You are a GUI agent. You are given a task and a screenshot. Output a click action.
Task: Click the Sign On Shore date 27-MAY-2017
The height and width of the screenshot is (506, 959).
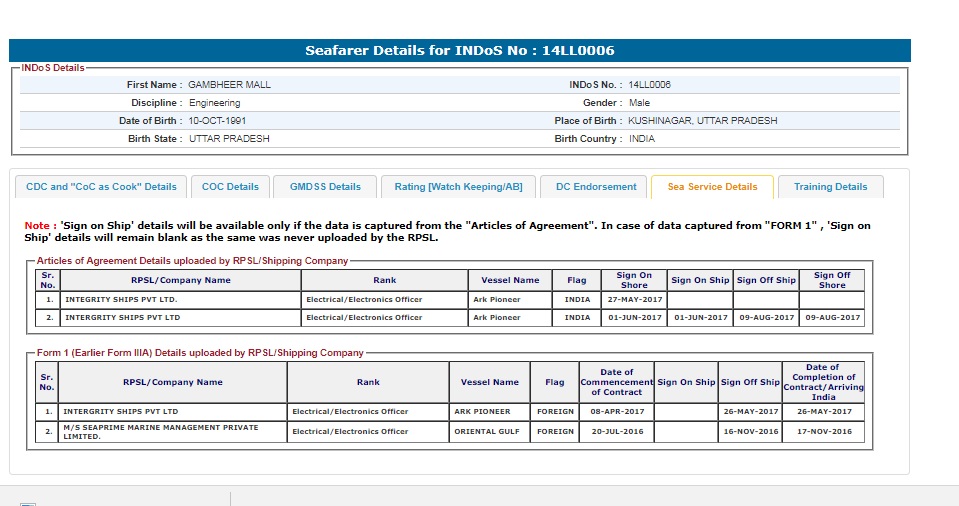pos(634,299)
